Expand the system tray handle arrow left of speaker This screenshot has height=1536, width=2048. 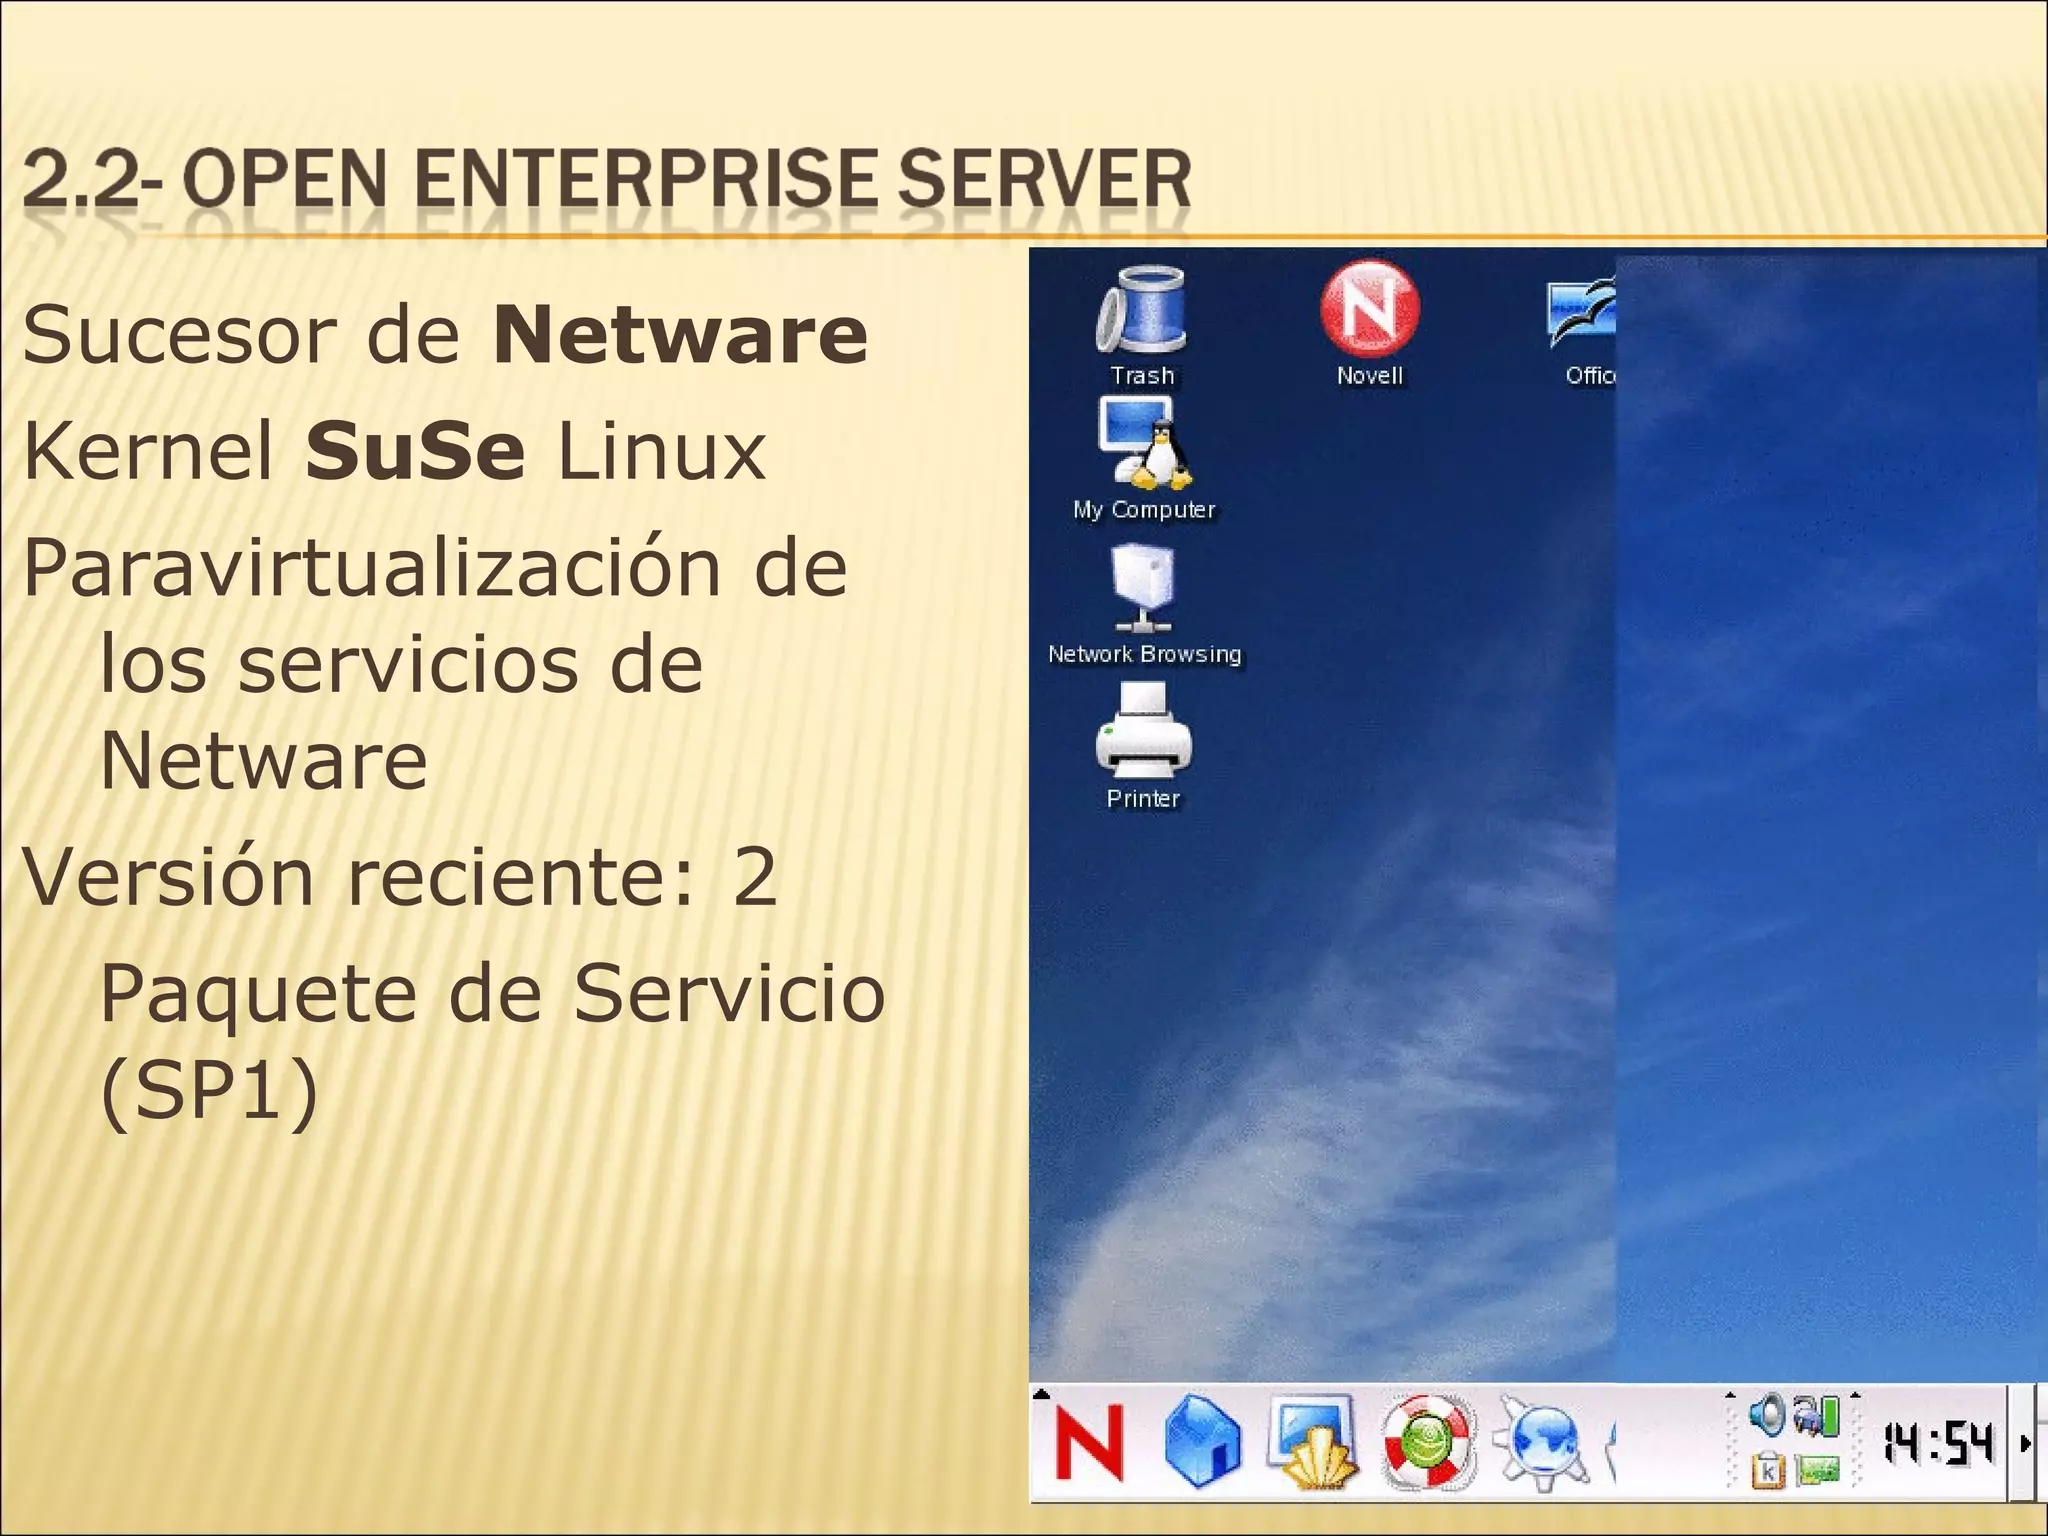pos(1730,1396)
